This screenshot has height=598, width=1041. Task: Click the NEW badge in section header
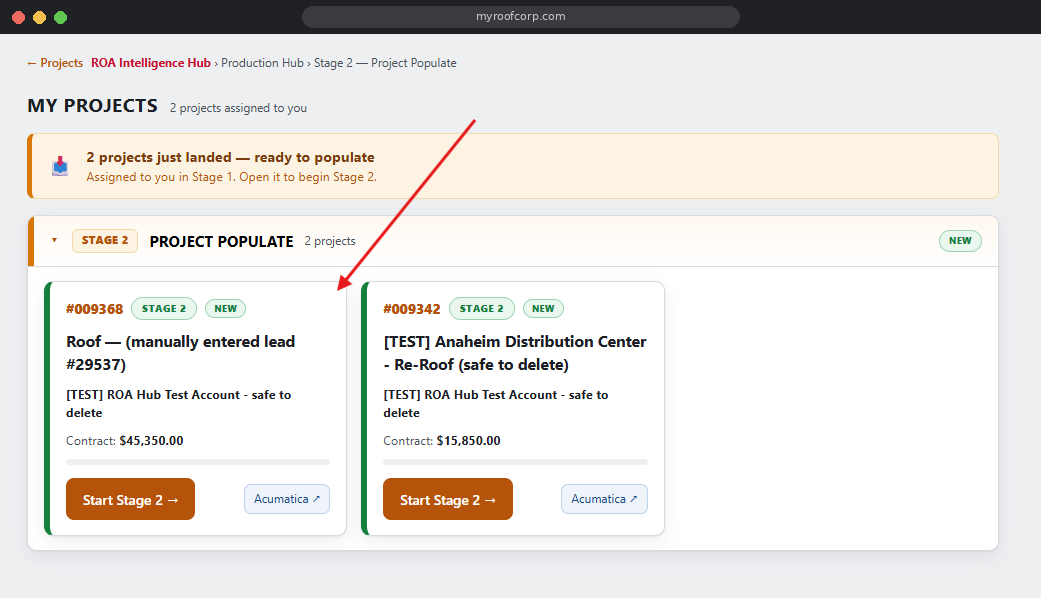coord(960,241)
